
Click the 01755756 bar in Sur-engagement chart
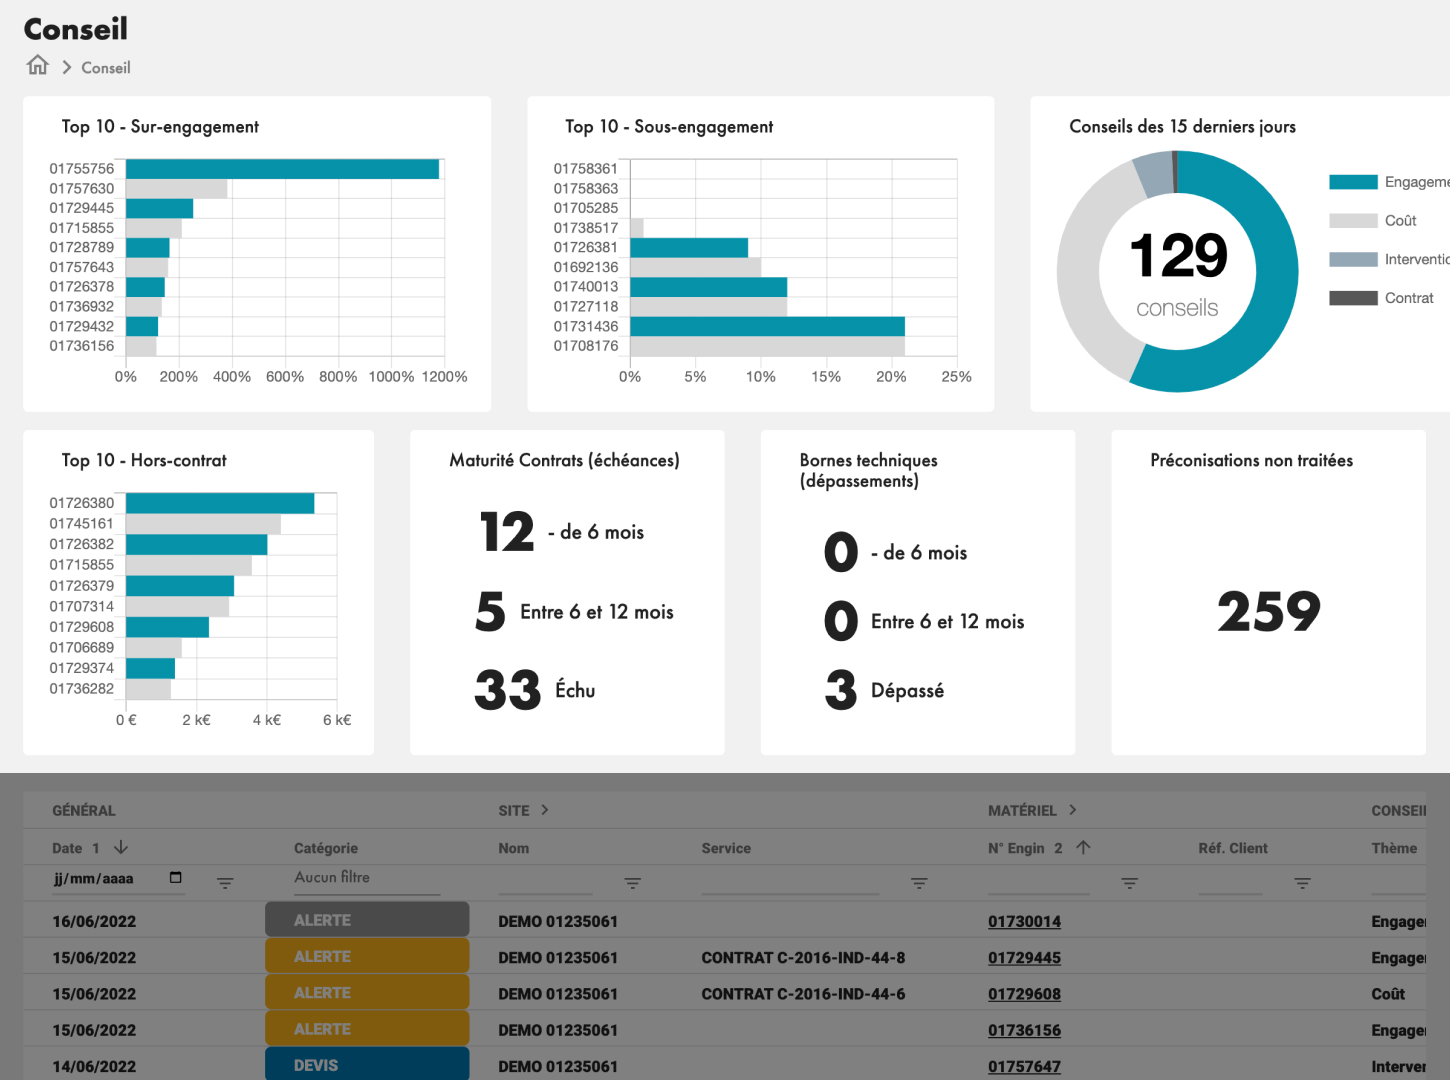click(x=282, y=169)
